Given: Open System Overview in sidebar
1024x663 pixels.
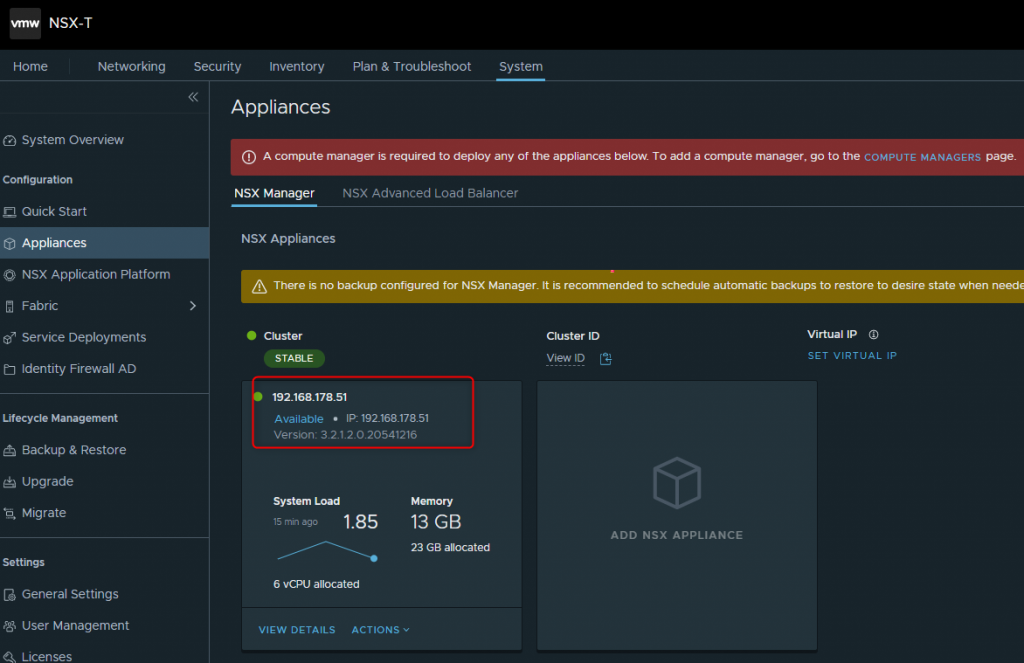Looking at the screenshot, I should (x=72, y=140).
